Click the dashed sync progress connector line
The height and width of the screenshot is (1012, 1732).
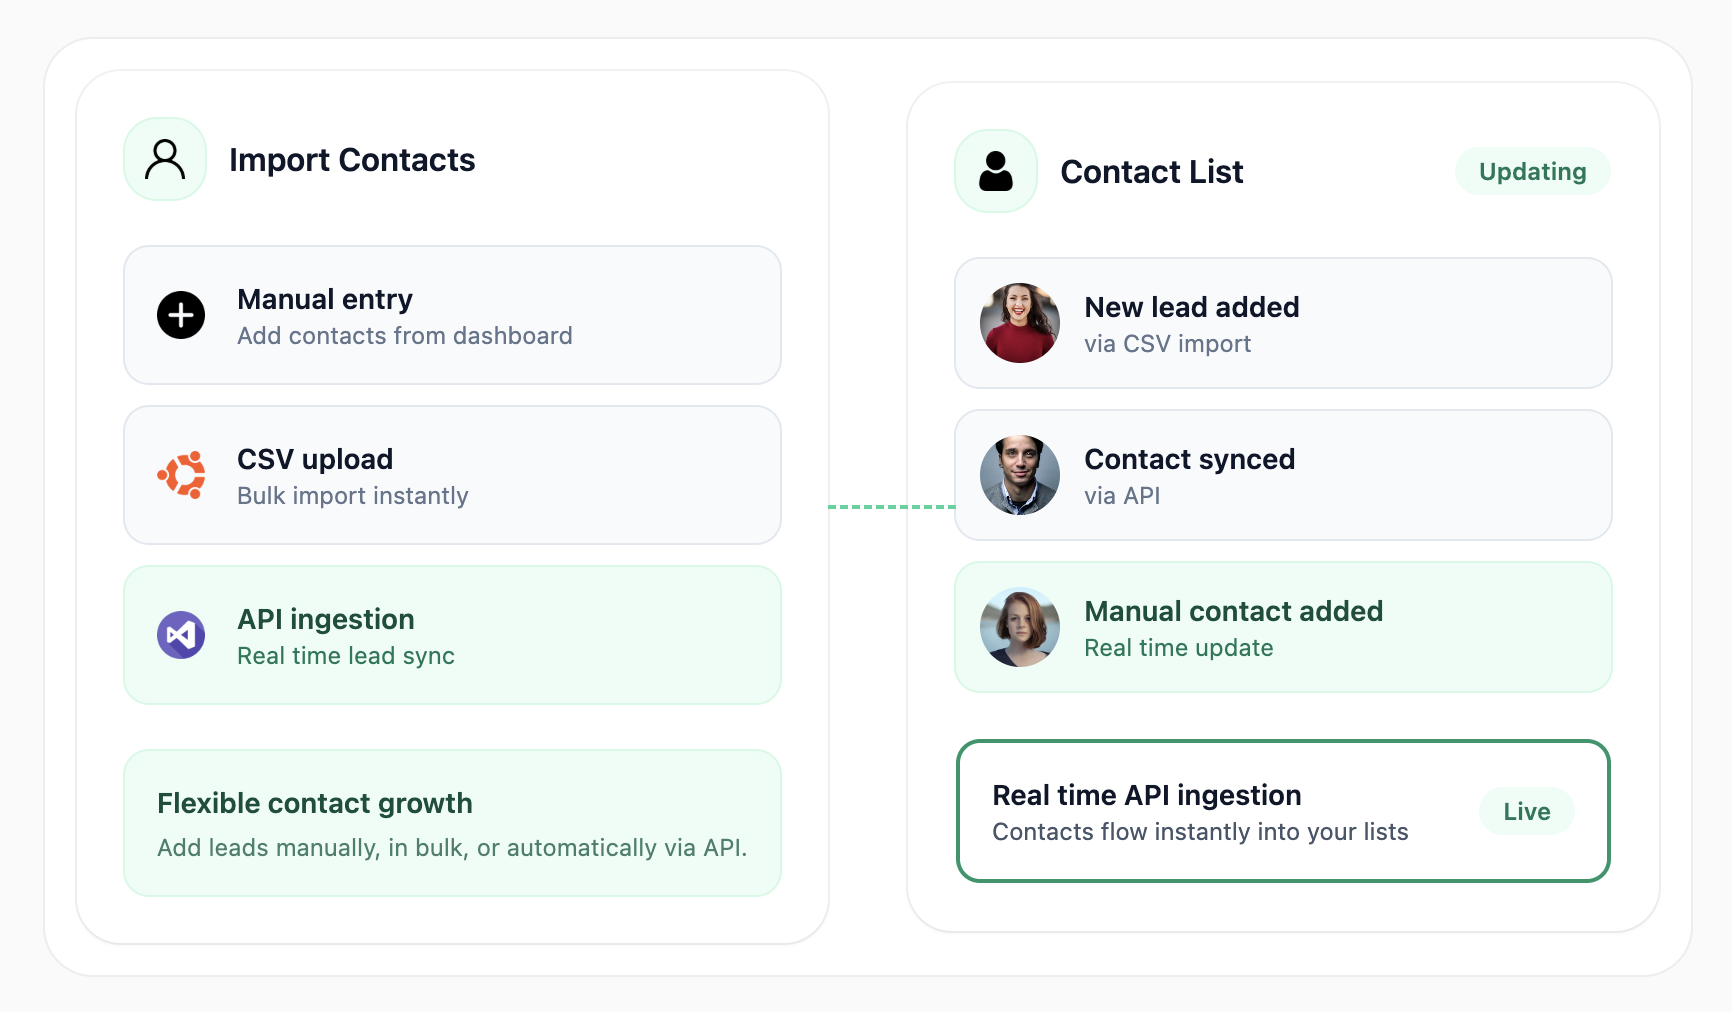coord(890,507)
